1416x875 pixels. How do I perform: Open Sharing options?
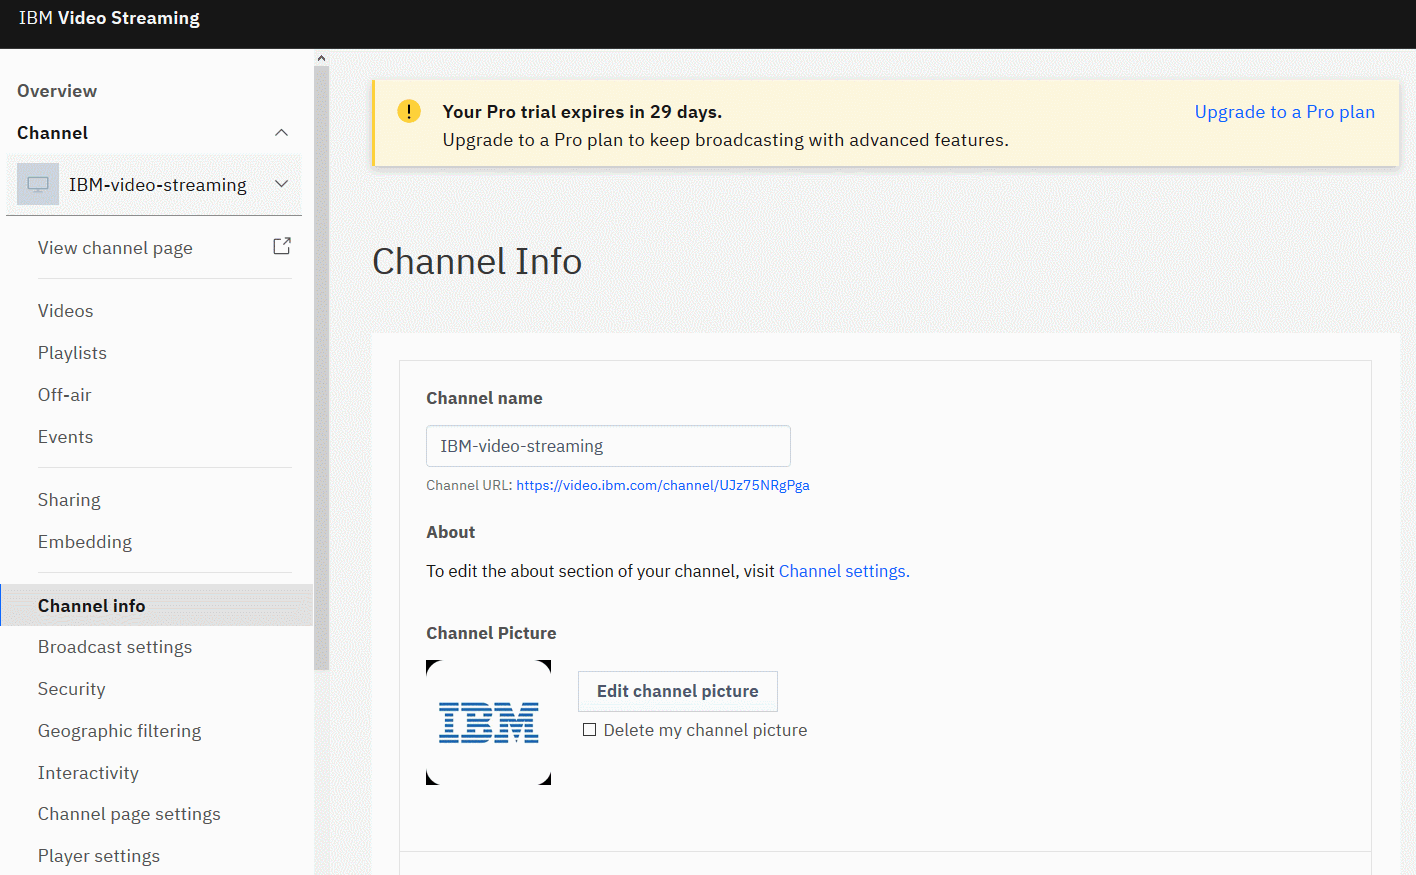pyautogui.click(x=69, y=500)
